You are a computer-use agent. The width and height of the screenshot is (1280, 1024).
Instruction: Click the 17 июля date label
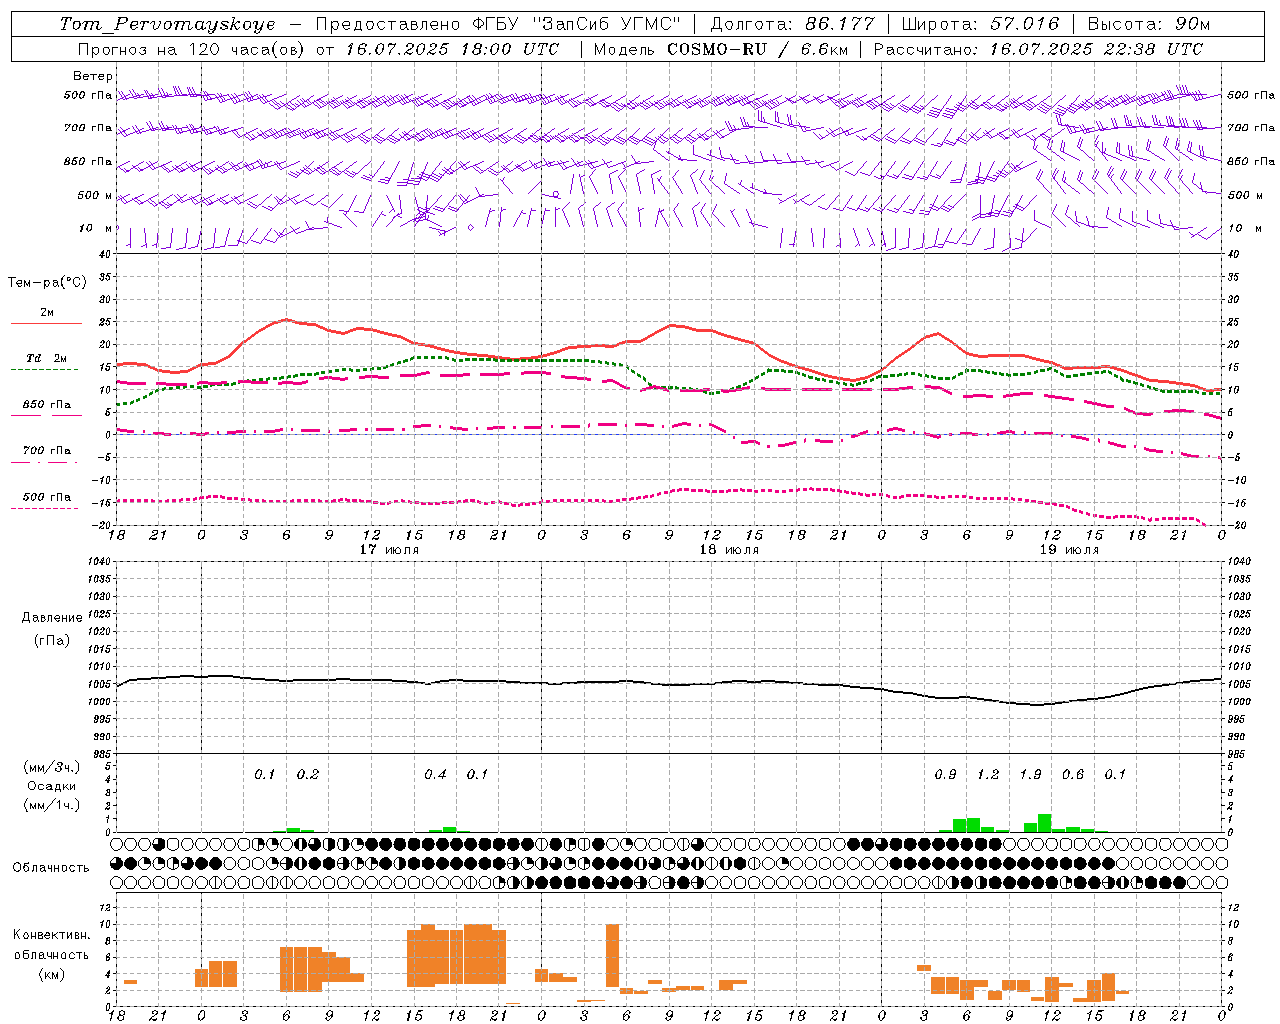click(389, 550)
